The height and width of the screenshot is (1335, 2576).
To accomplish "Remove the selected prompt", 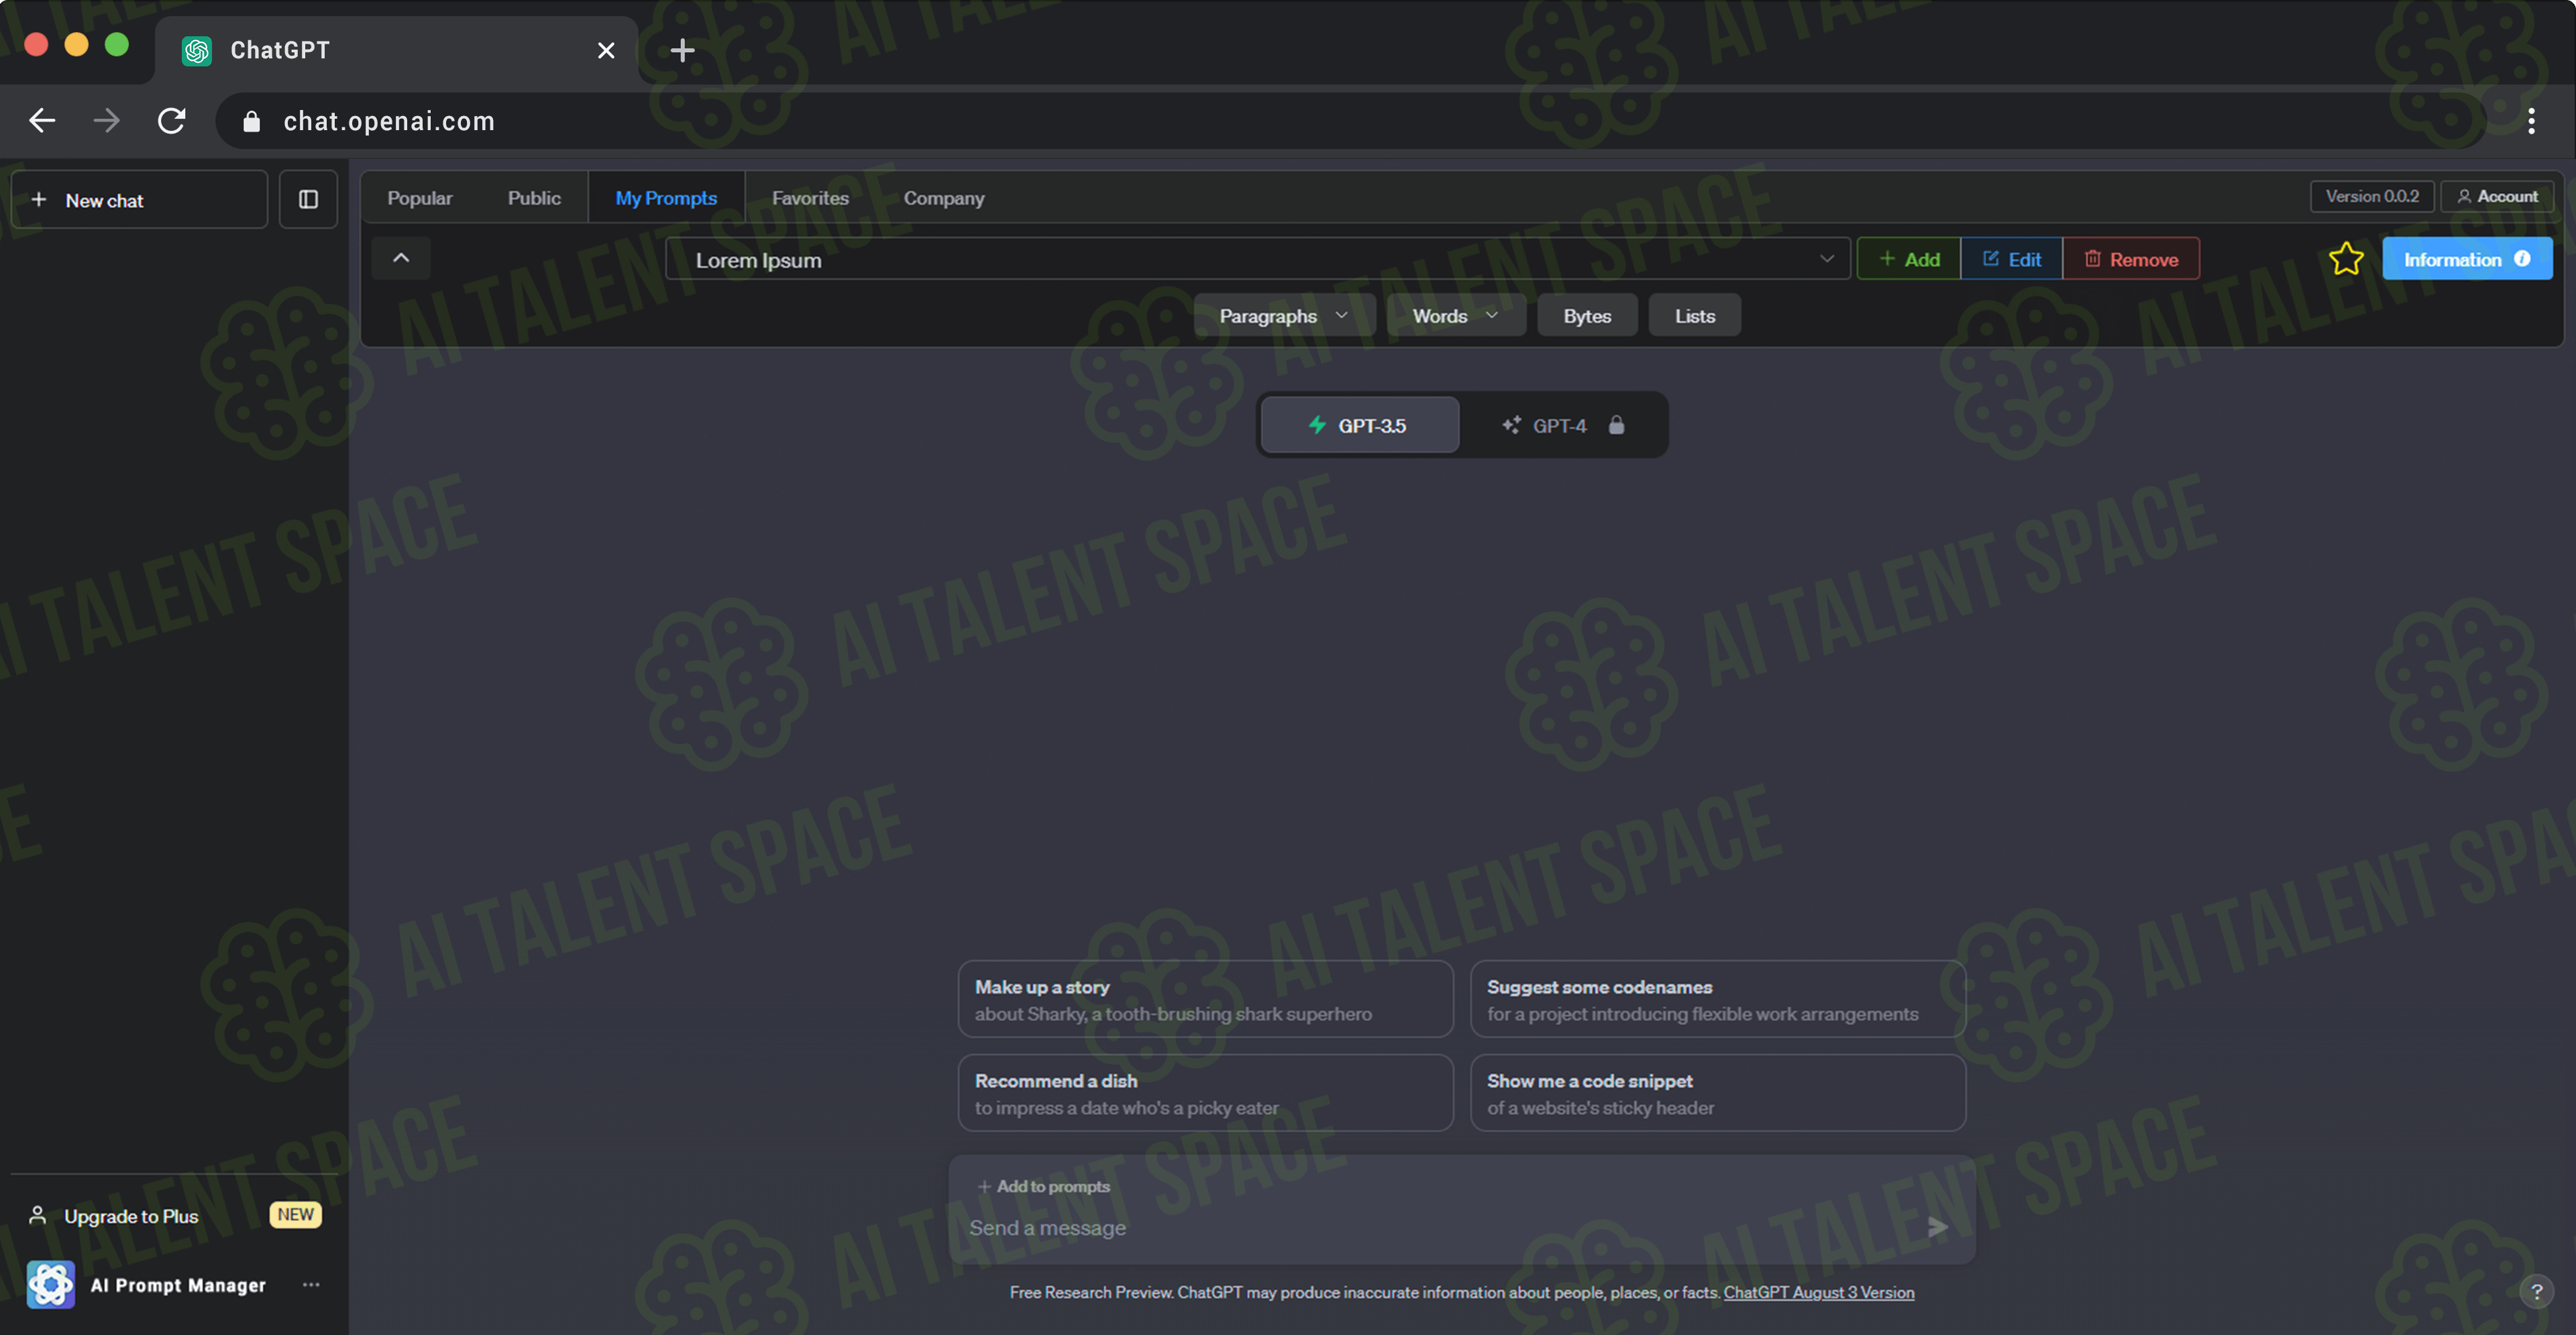I will click(x=2131, y=259).
